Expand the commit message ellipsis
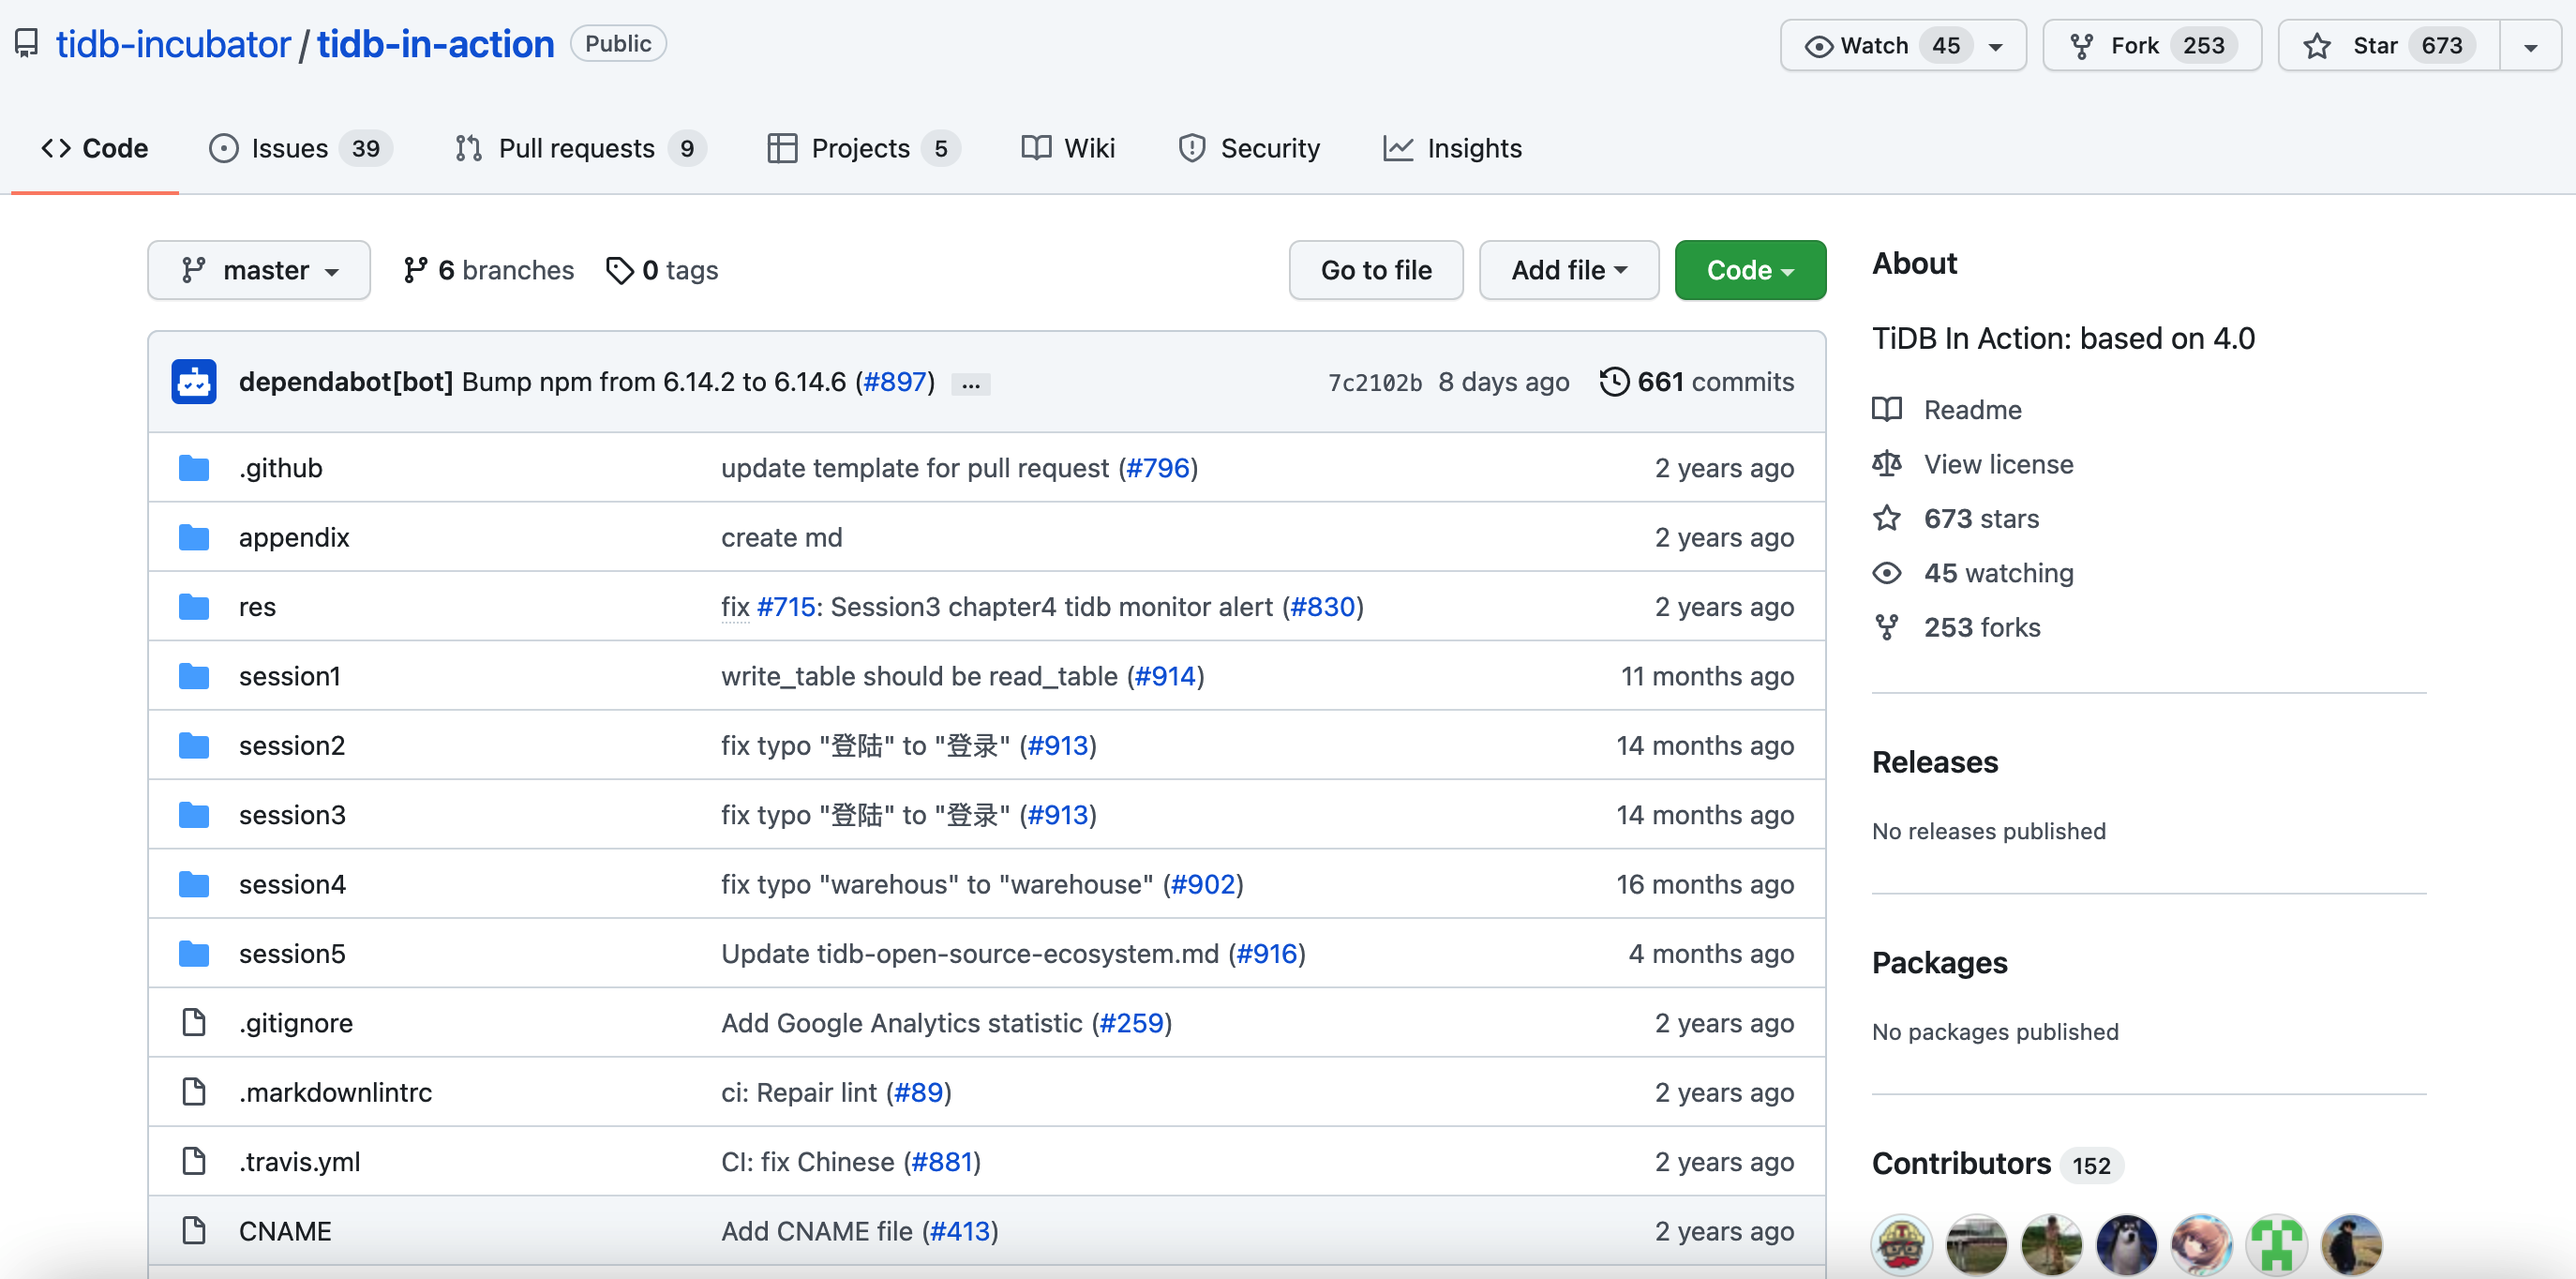Image resolution: width=2576 pixels, height=1279 pixels. (970, 384)
